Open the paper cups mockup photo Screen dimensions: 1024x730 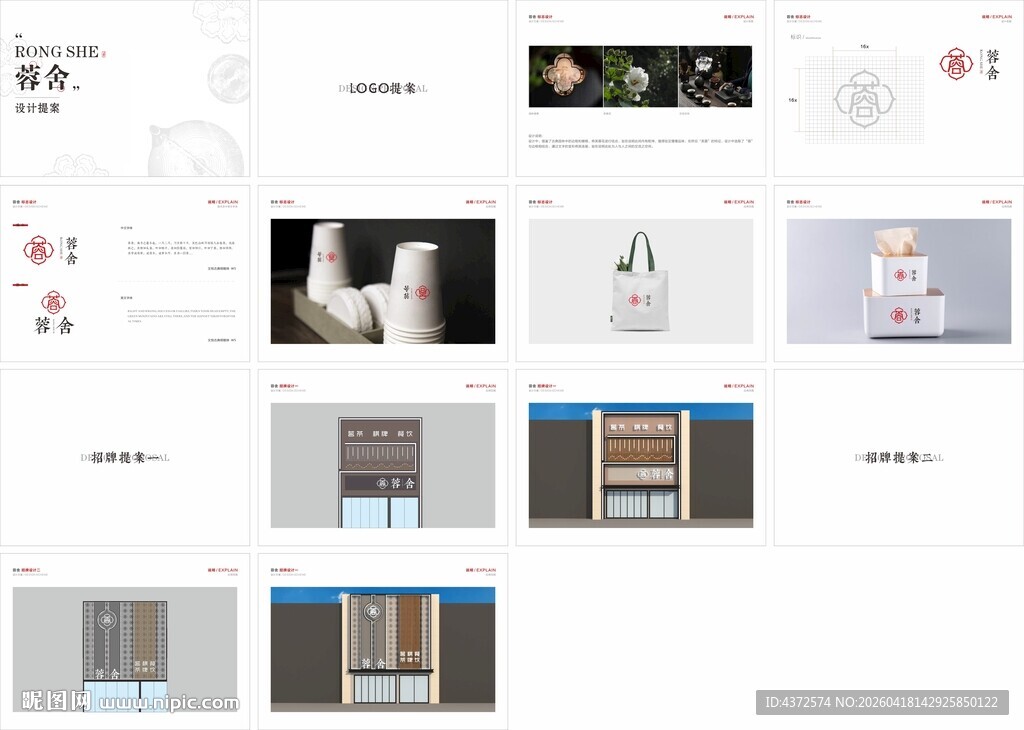[x=383, y=281]
